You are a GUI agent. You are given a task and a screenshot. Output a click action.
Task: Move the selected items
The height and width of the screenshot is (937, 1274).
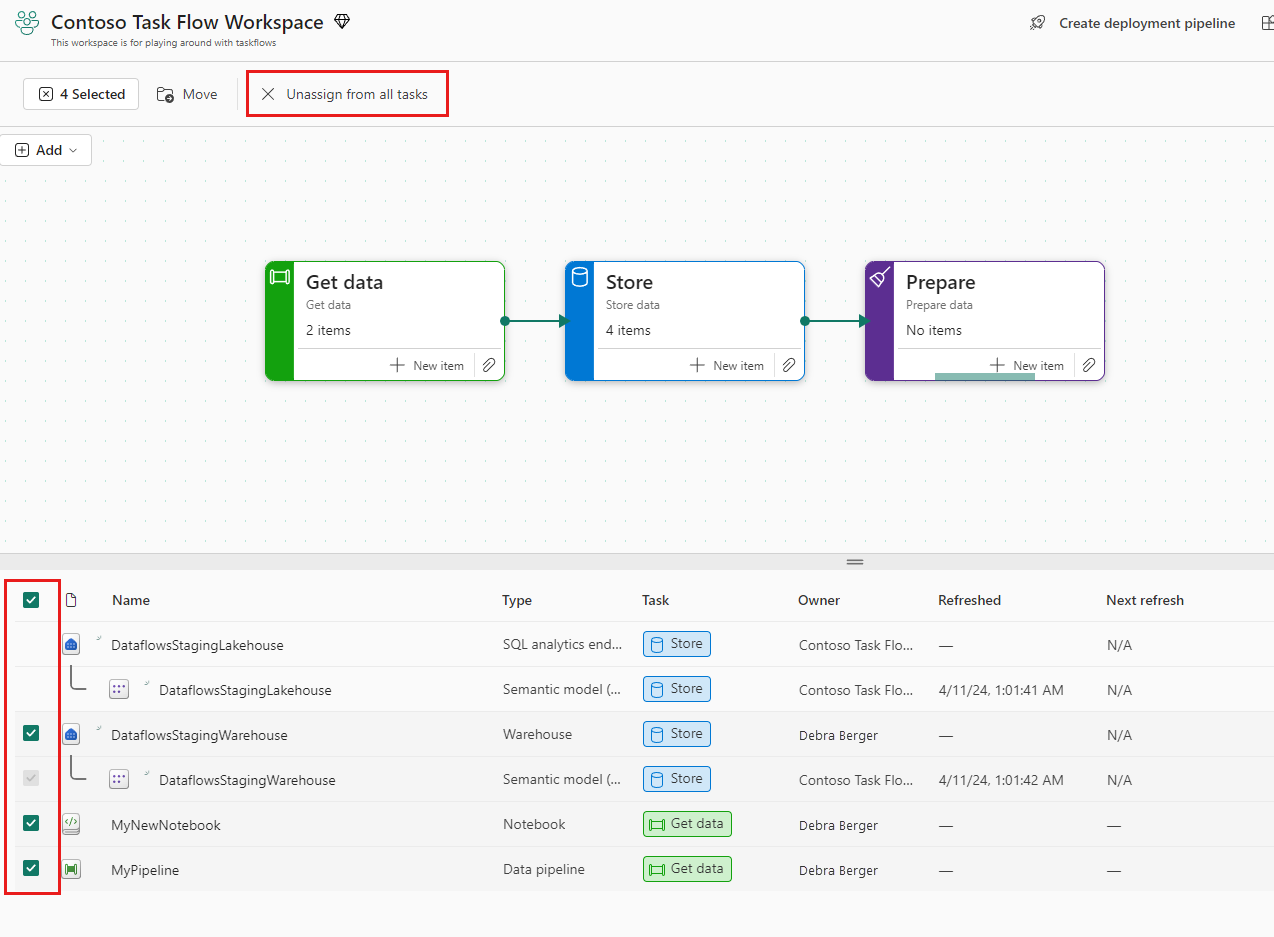click(187, 94)
